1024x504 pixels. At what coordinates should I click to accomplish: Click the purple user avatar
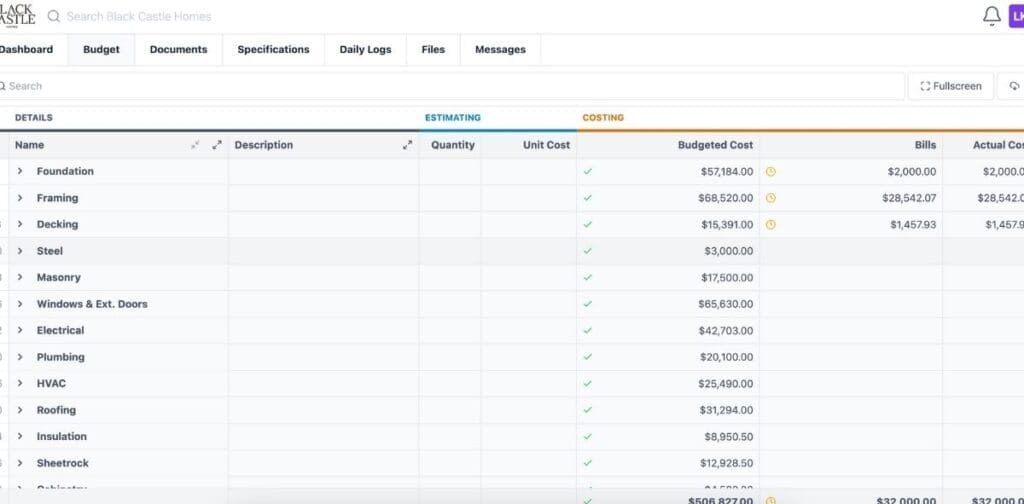coord(1015,16)
